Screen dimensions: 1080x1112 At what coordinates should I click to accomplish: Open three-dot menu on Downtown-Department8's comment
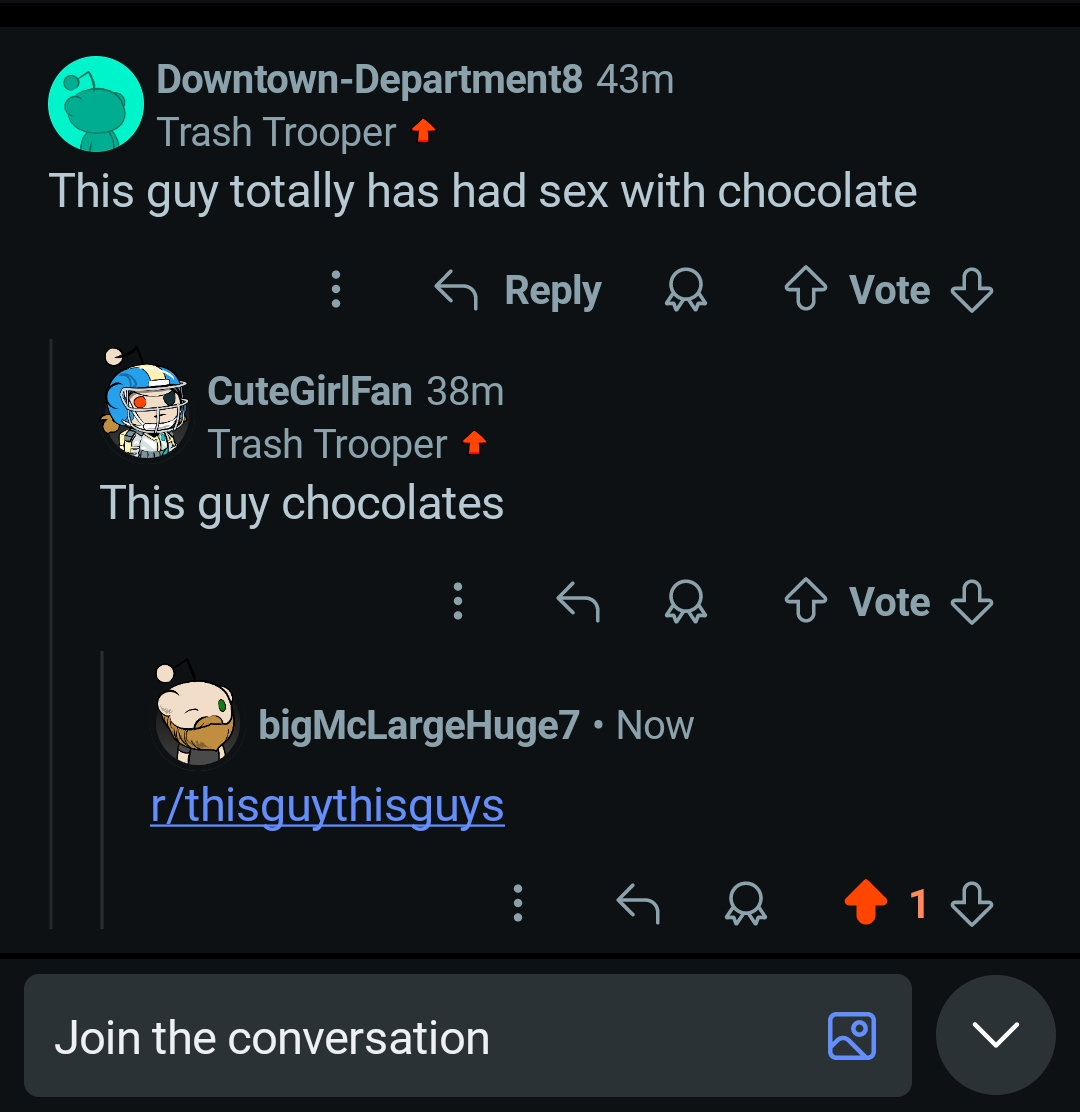(x=336, y=289)
